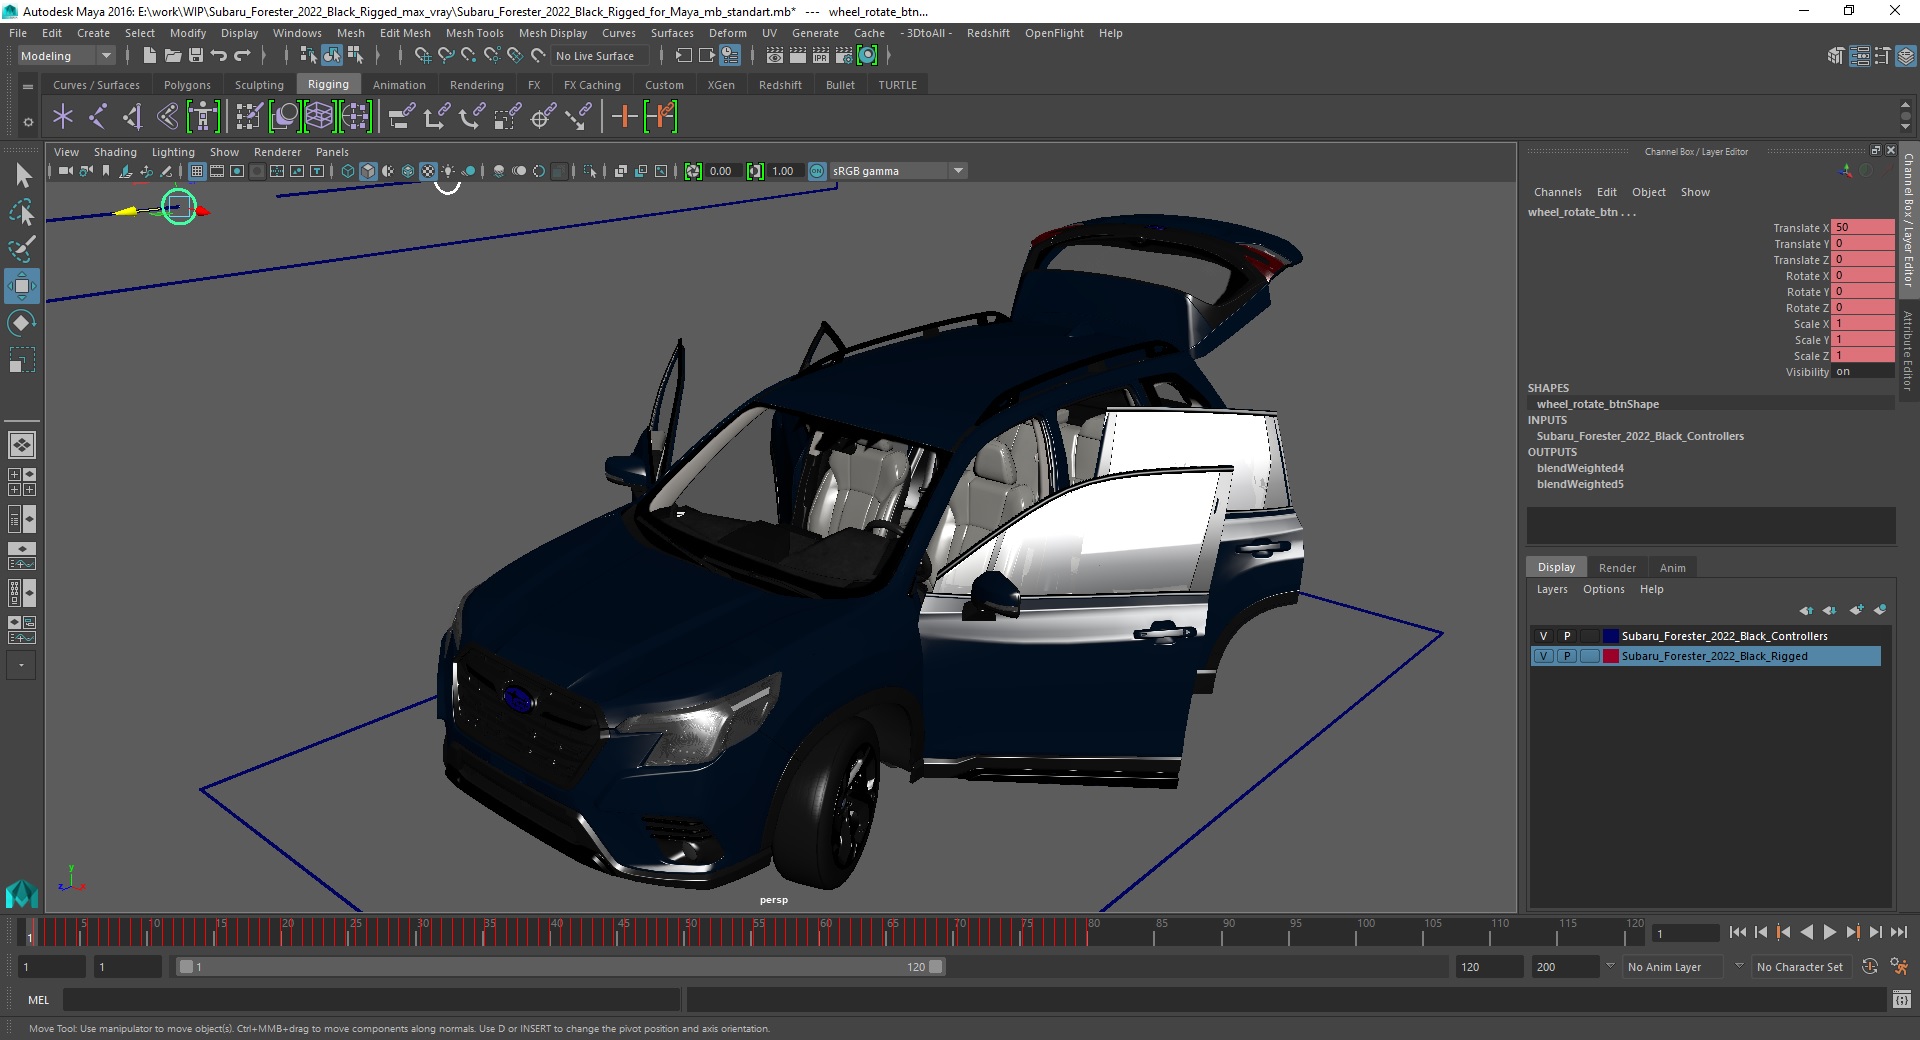Viewport: 1920px width, 1040px height.
Task: Click the blue color swatch of Controllers layer
Action: (x=1611, y=636)
